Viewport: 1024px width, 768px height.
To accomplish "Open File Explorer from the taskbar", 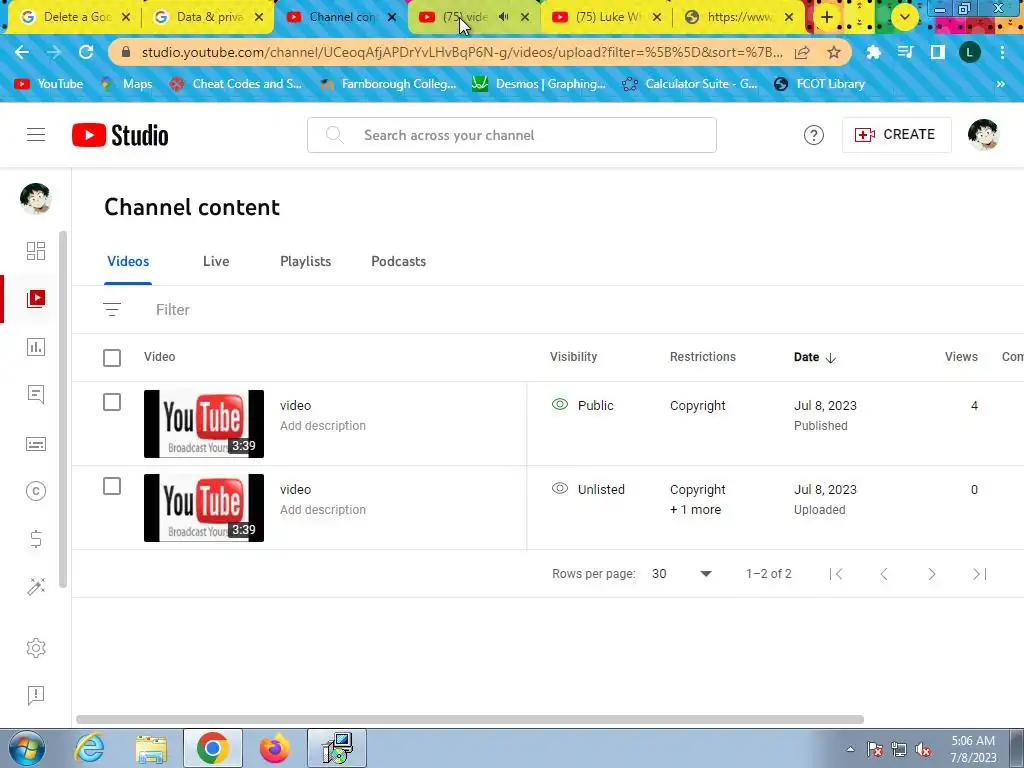I will pos(151,748).
